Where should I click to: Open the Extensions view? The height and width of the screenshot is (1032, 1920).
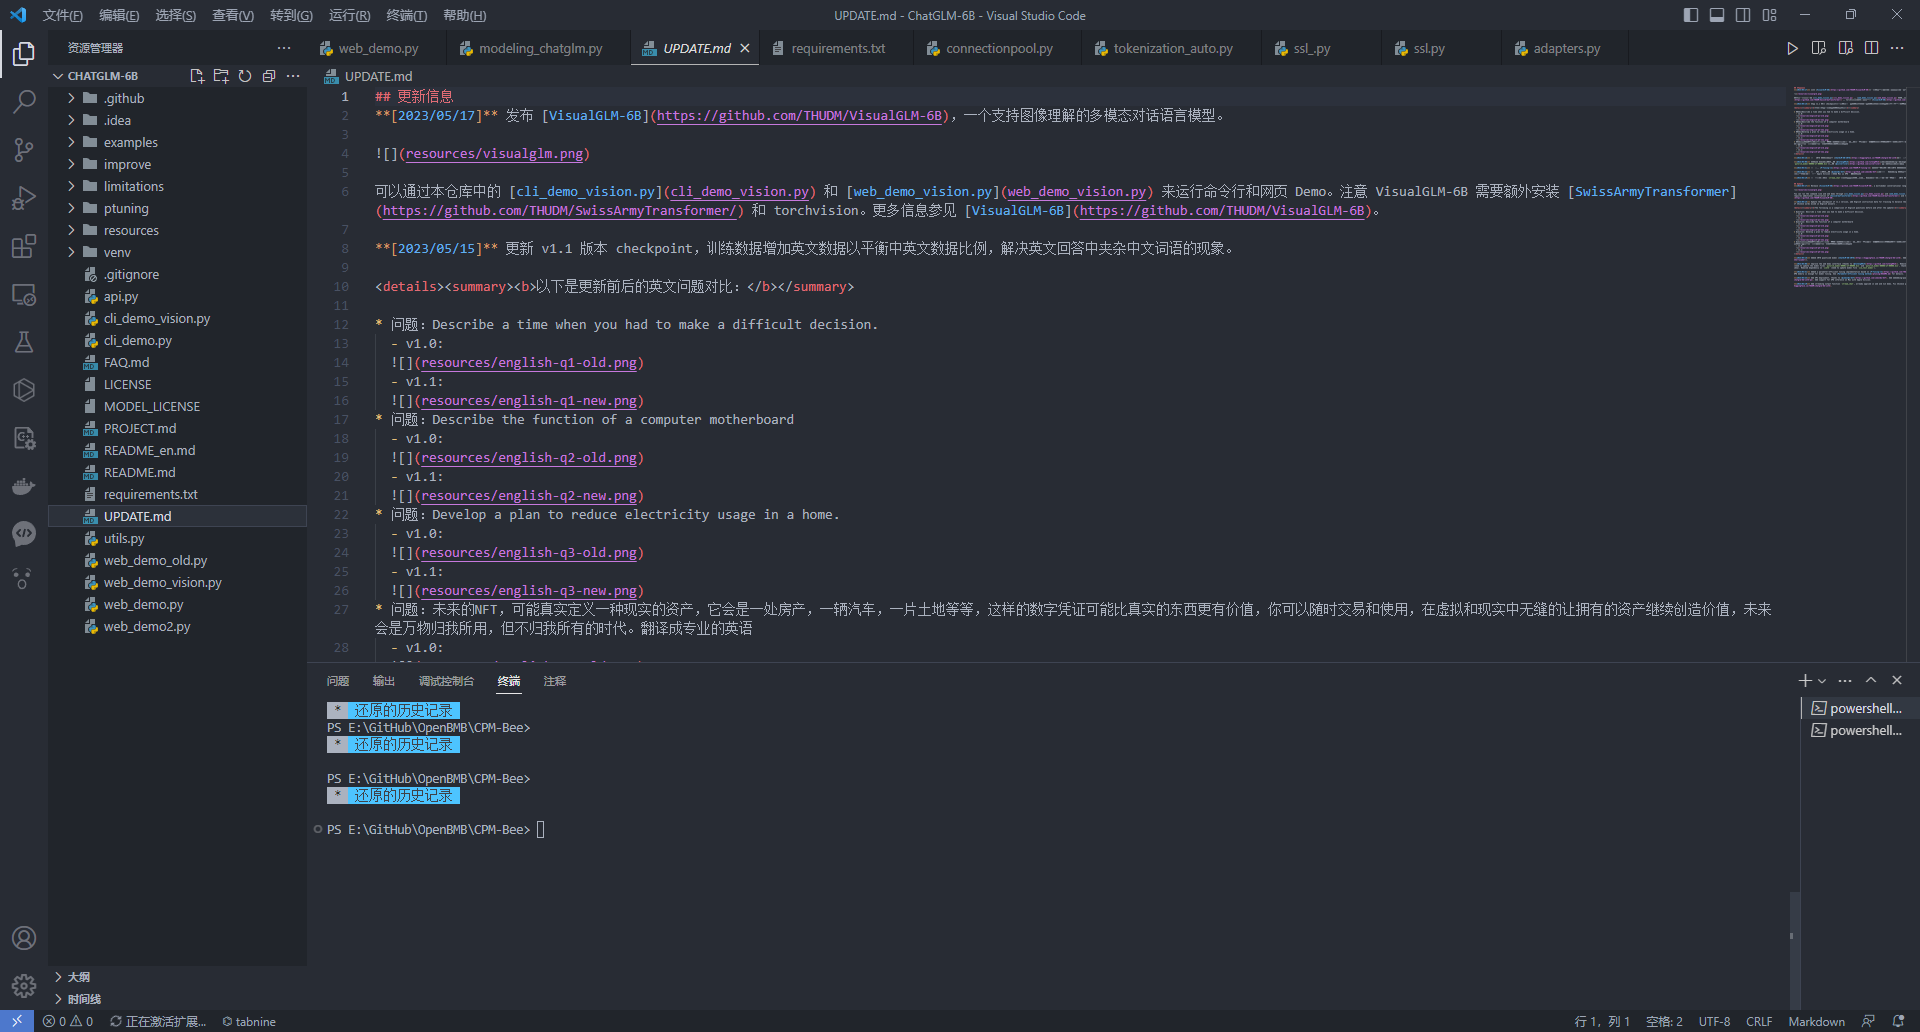(24, 246)
